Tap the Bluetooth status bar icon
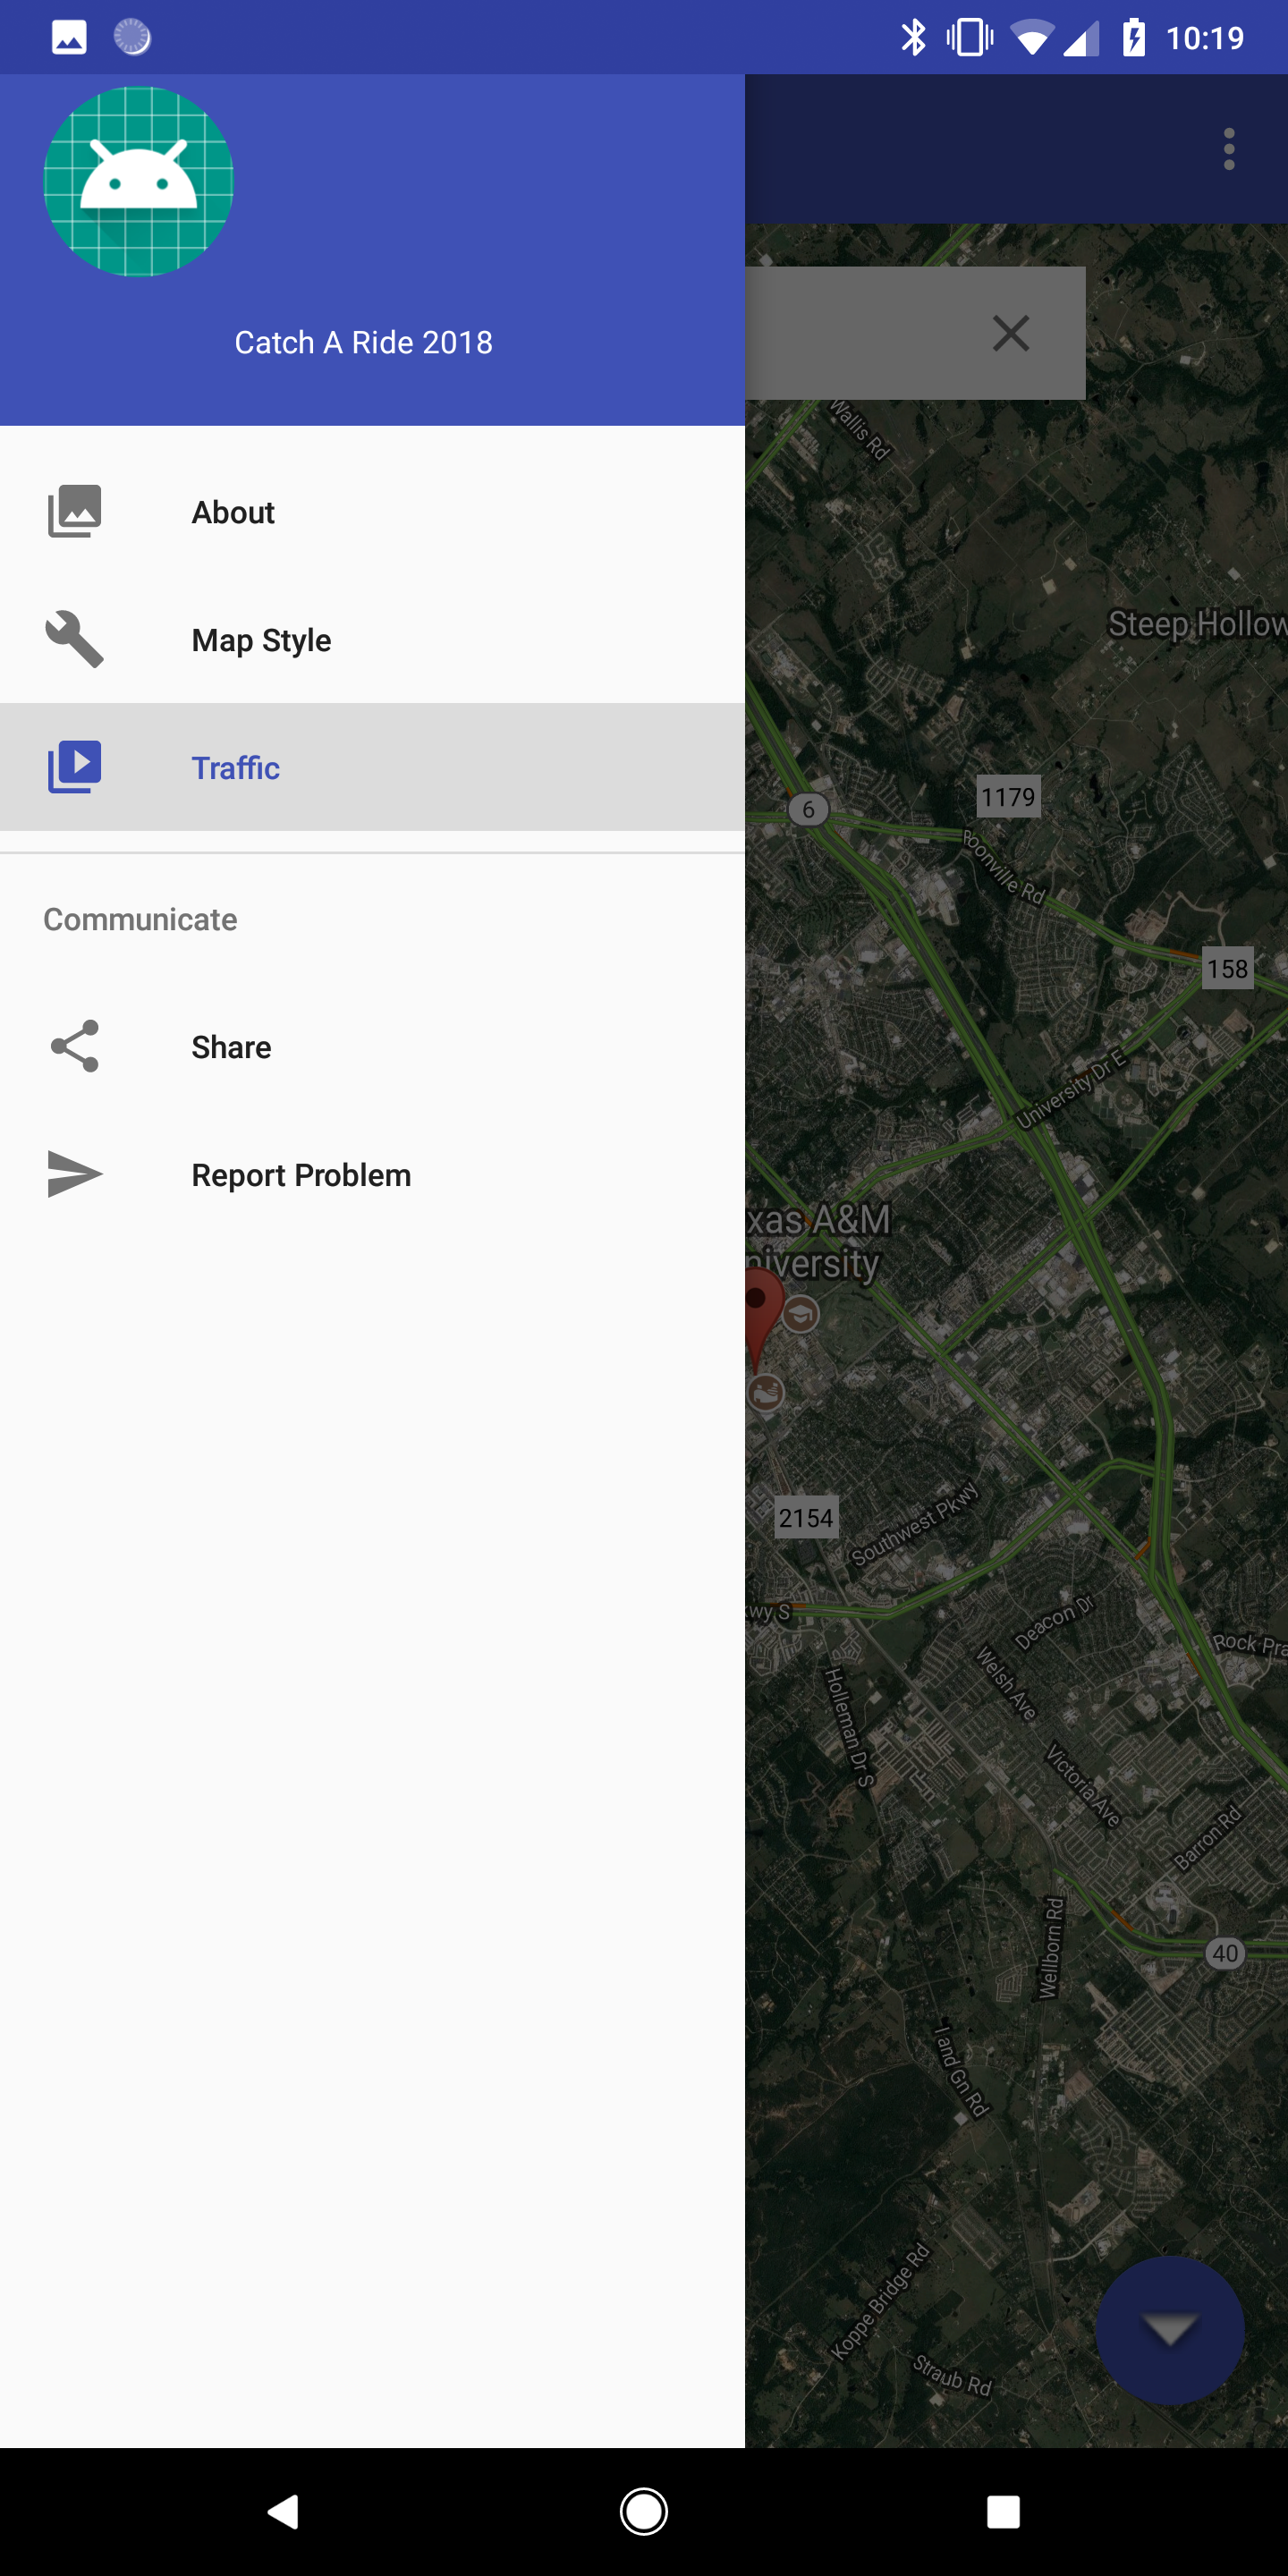The height and width of the screenshot is (2576, 1288). 913,38
